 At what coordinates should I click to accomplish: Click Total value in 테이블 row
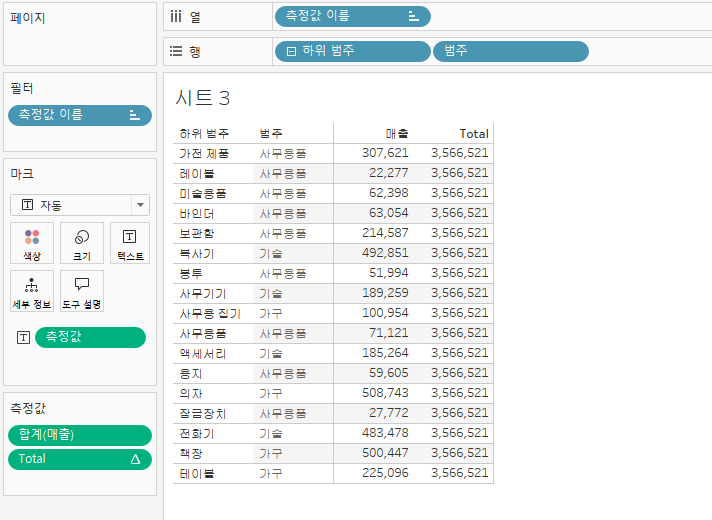pyautogui.click(x=460, y=472)
